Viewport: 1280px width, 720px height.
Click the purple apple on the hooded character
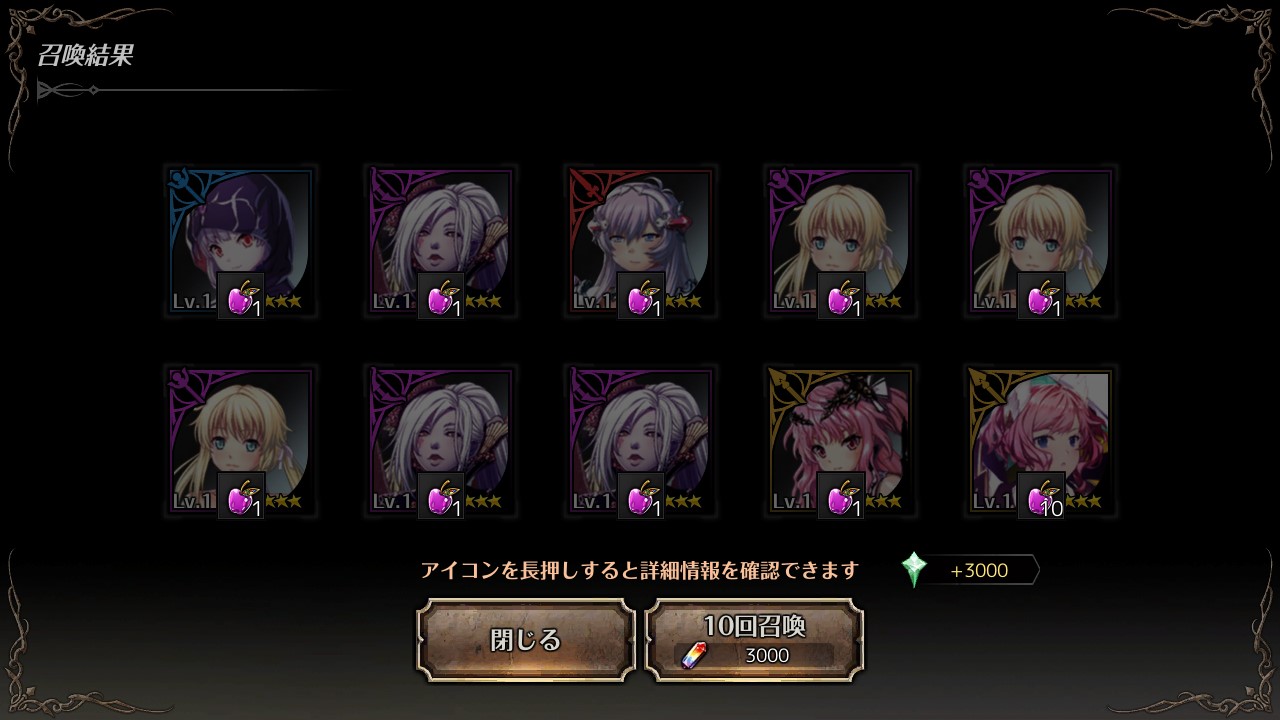241,296
